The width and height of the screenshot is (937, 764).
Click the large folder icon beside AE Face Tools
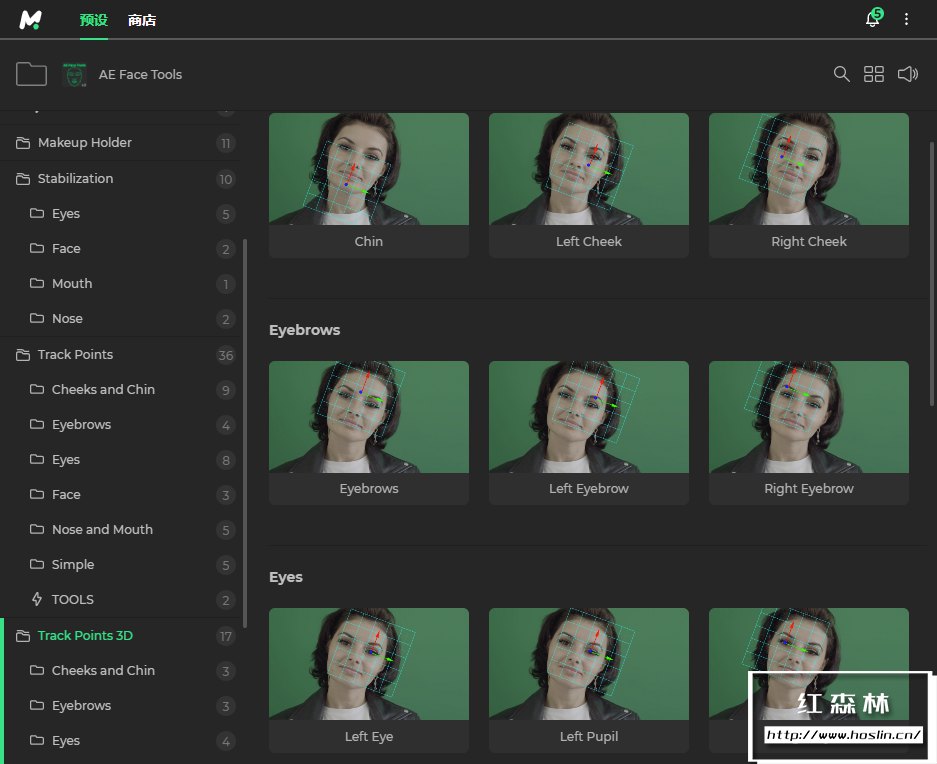(32, 74)
